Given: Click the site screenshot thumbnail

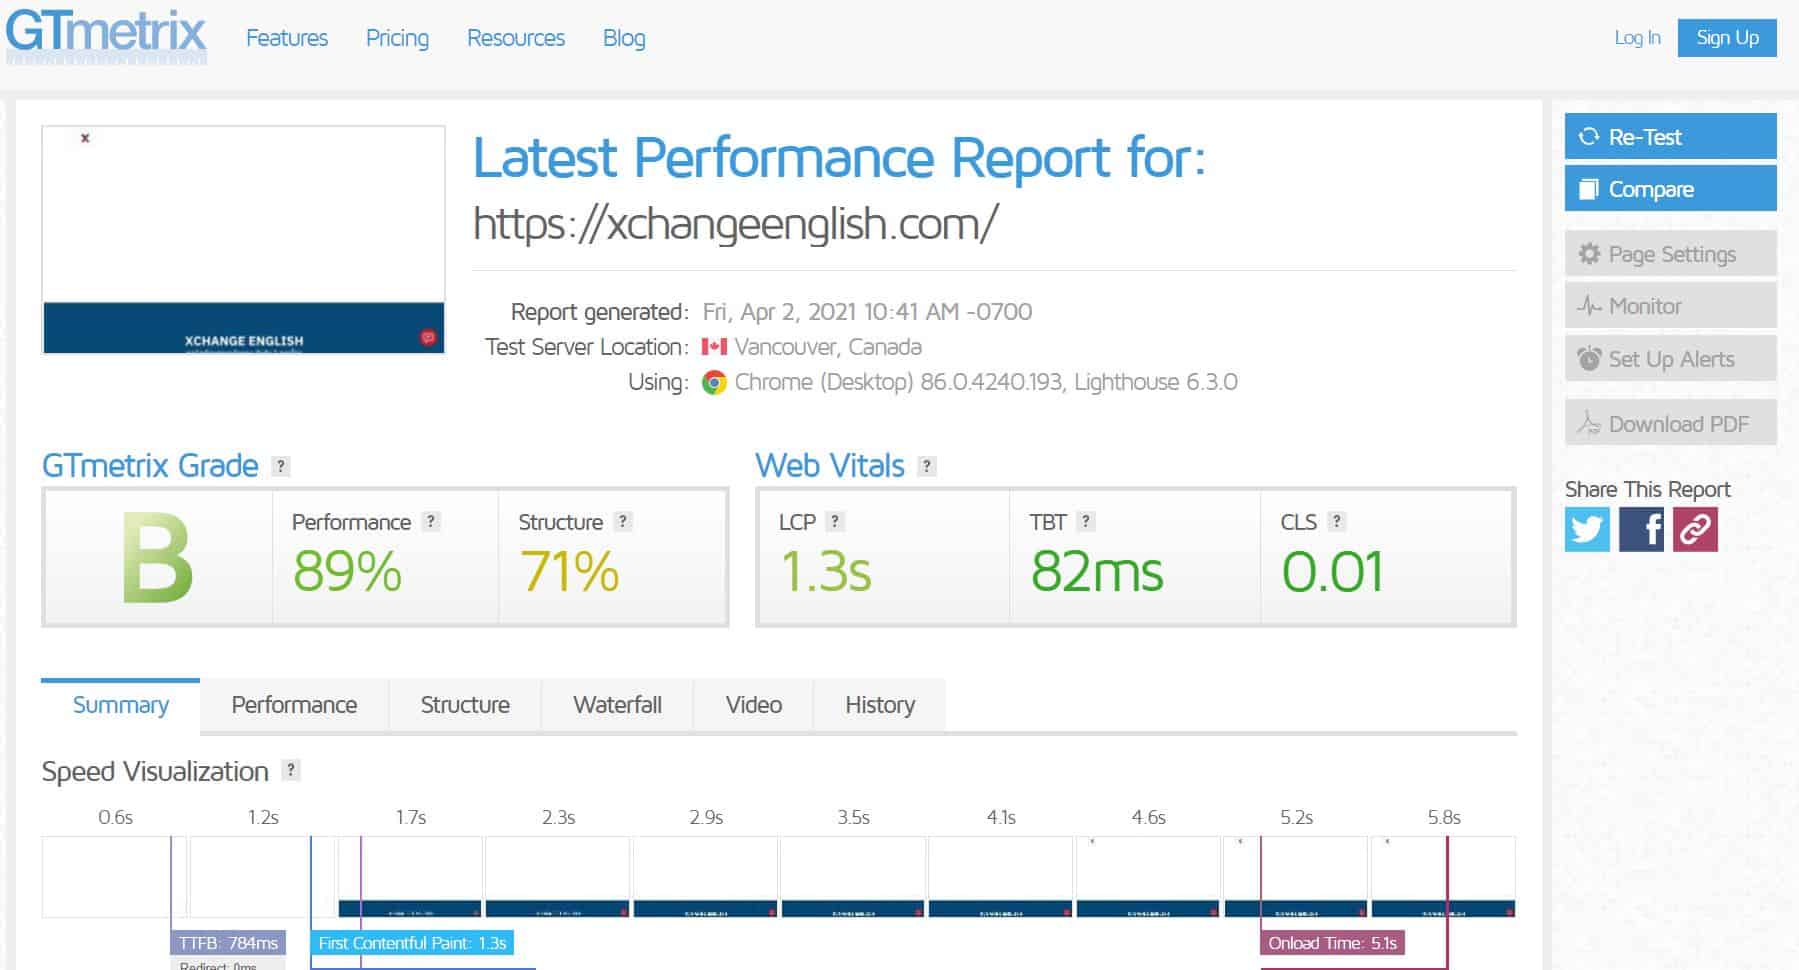Looking at the screenshot, I should point(243,239).
